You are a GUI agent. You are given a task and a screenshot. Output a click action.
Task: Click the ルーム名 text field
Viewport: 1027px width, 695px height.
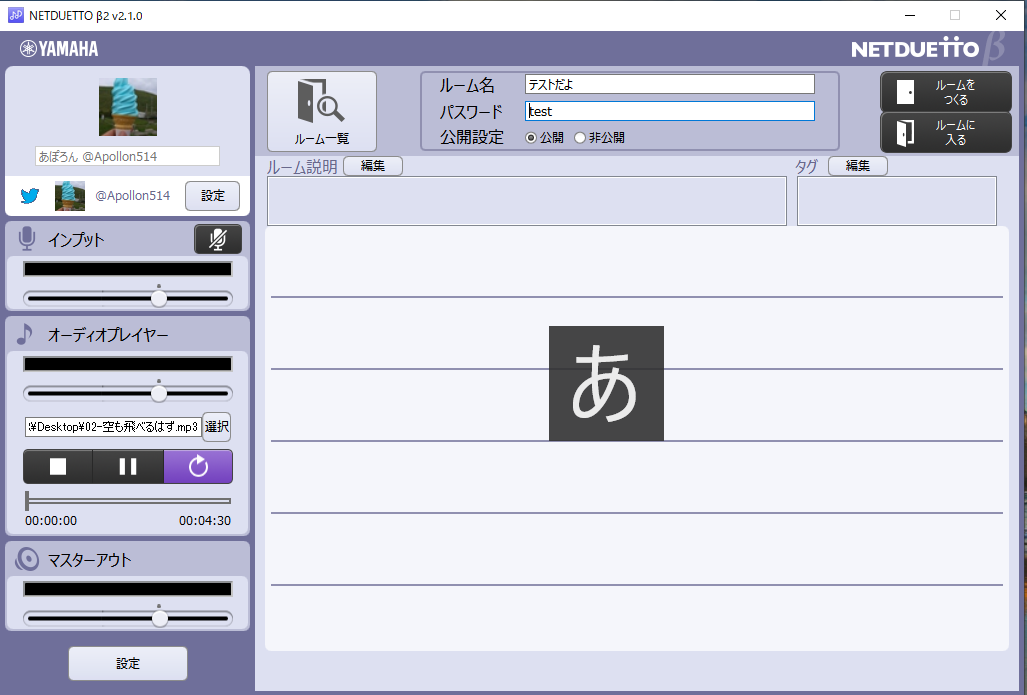coord(669,85)
